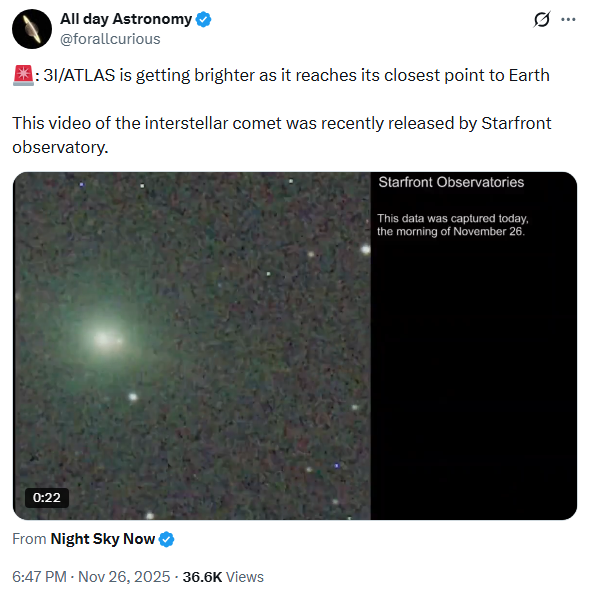This screenshot has height=595, width=591.
Task: Open the Night Sky Now source link
Action: (102, 539)
